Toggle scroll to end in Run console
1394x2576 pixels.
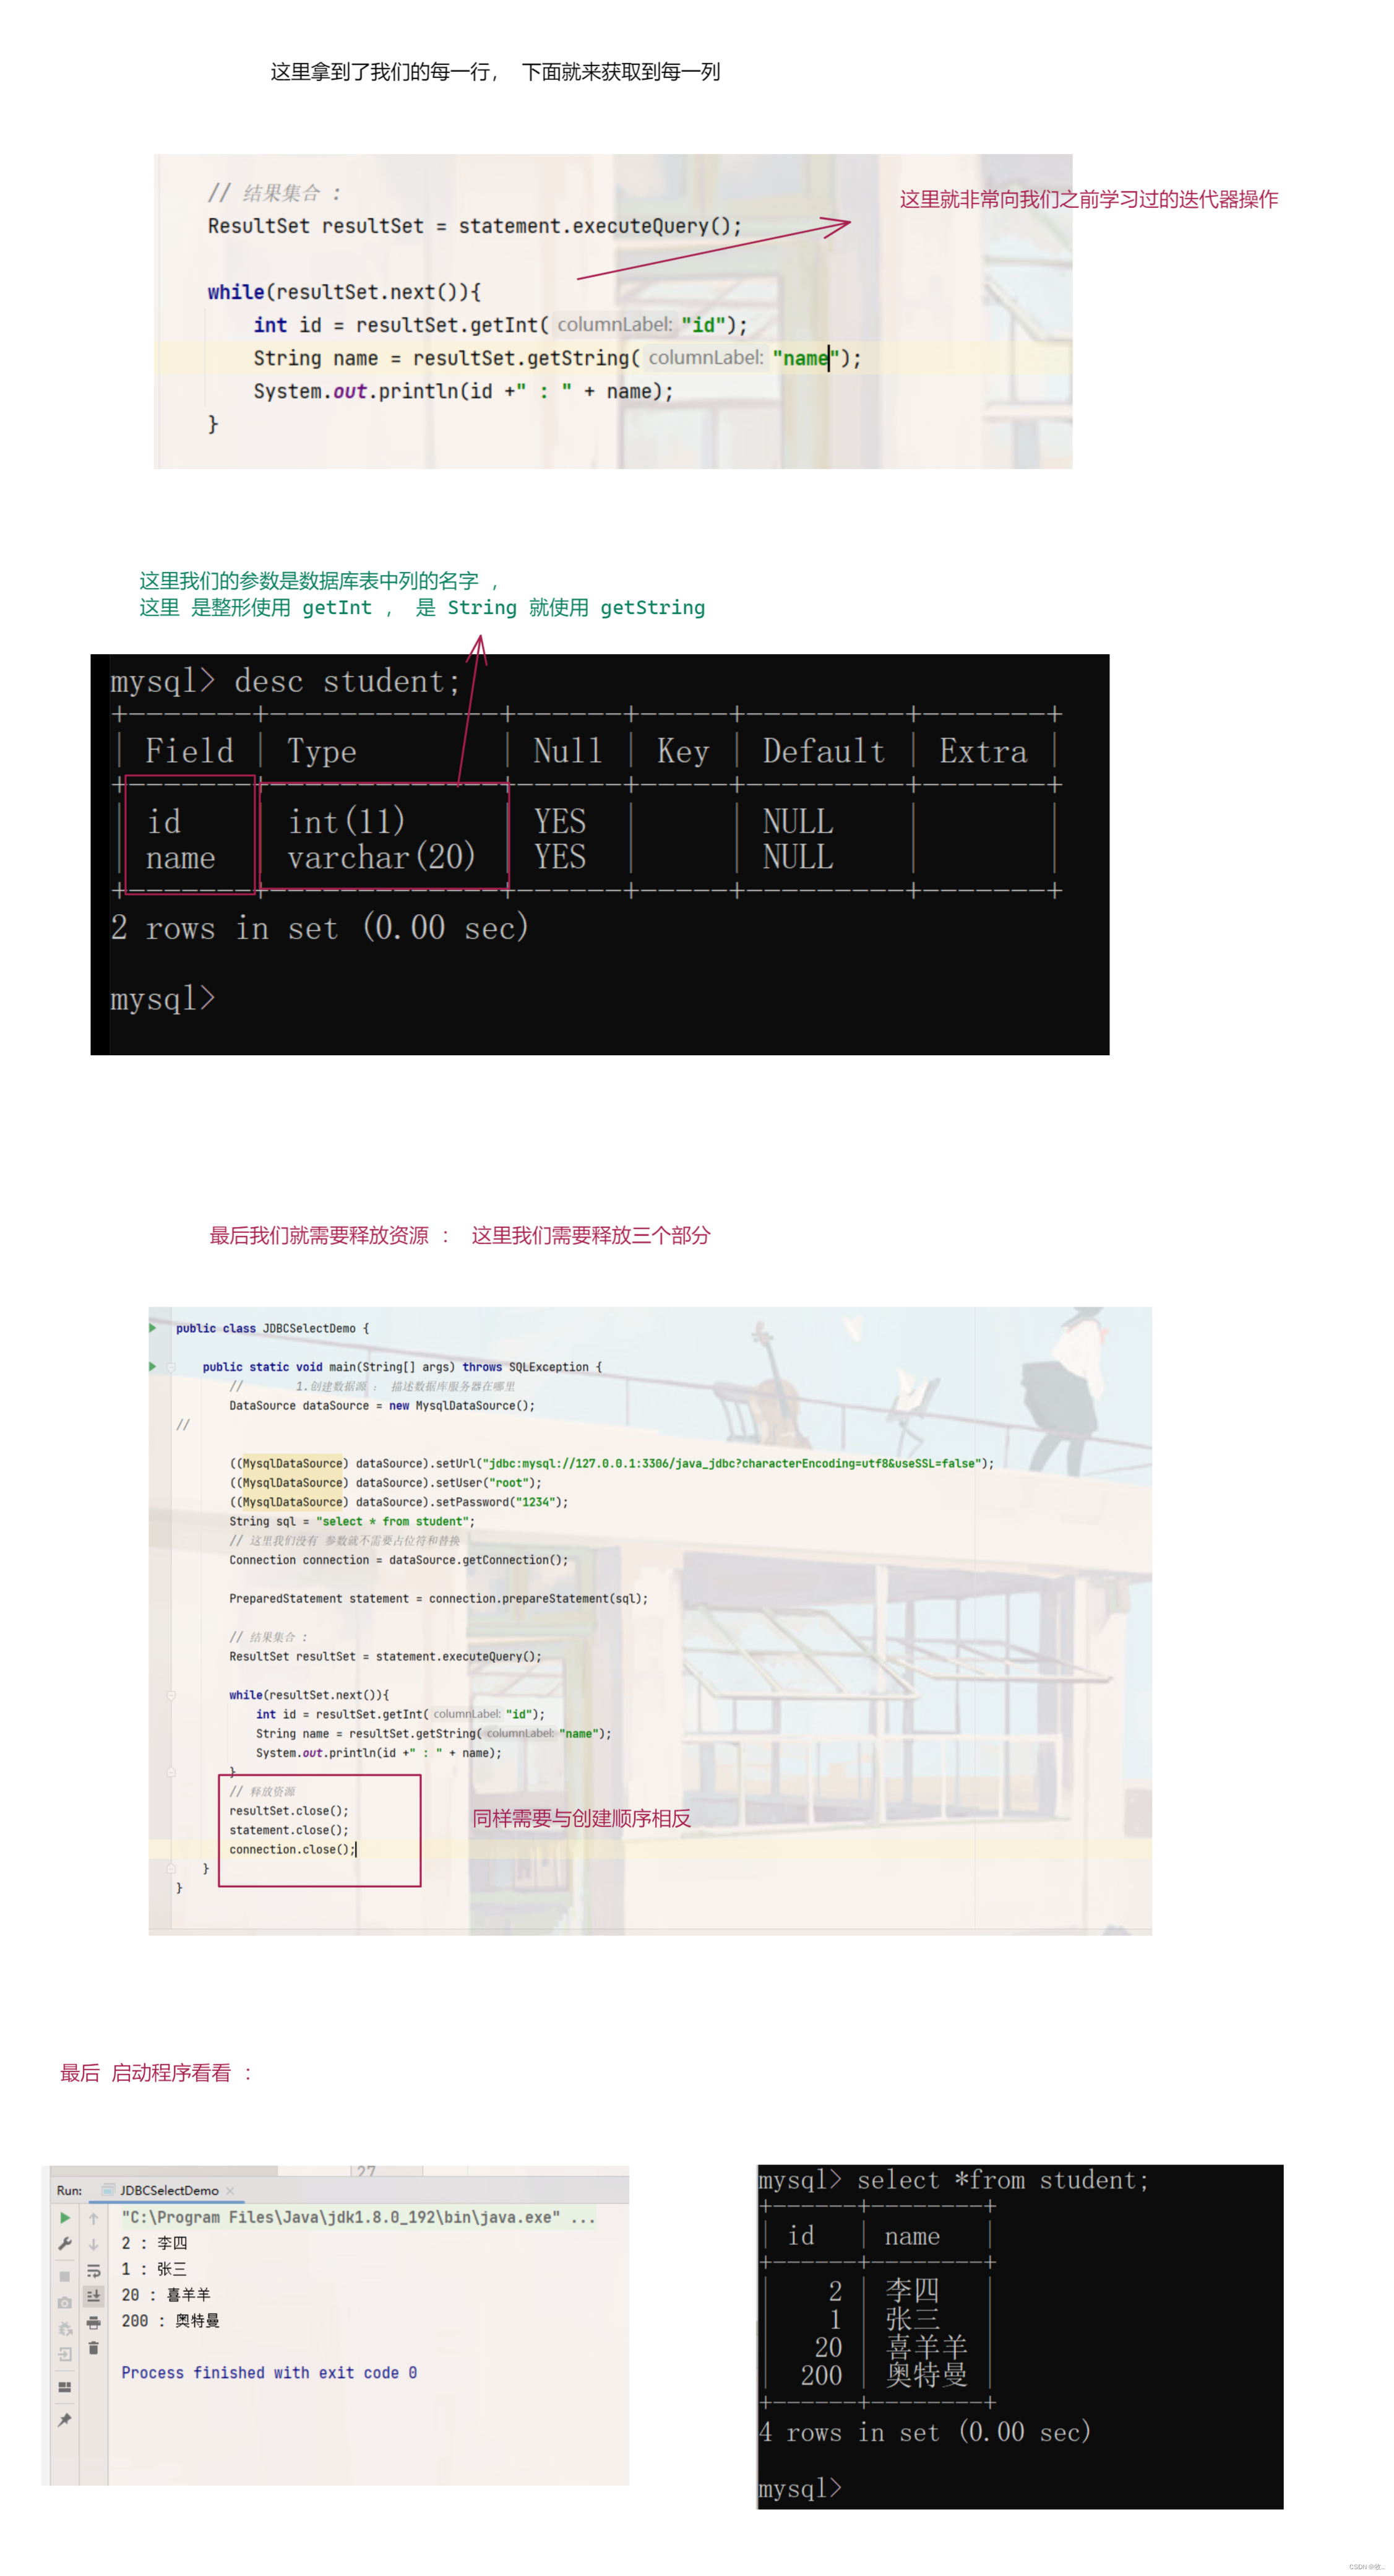tap(94, 2296)
